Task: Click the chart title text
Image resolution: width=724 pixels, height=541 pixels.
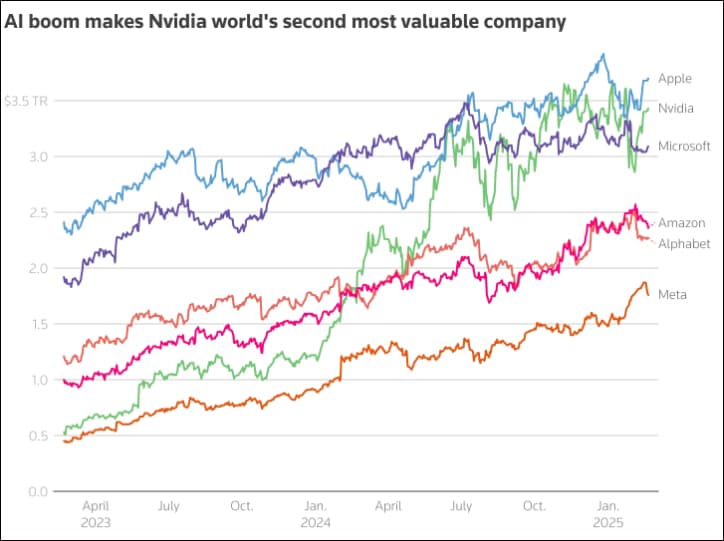Action: pos(285,22)
